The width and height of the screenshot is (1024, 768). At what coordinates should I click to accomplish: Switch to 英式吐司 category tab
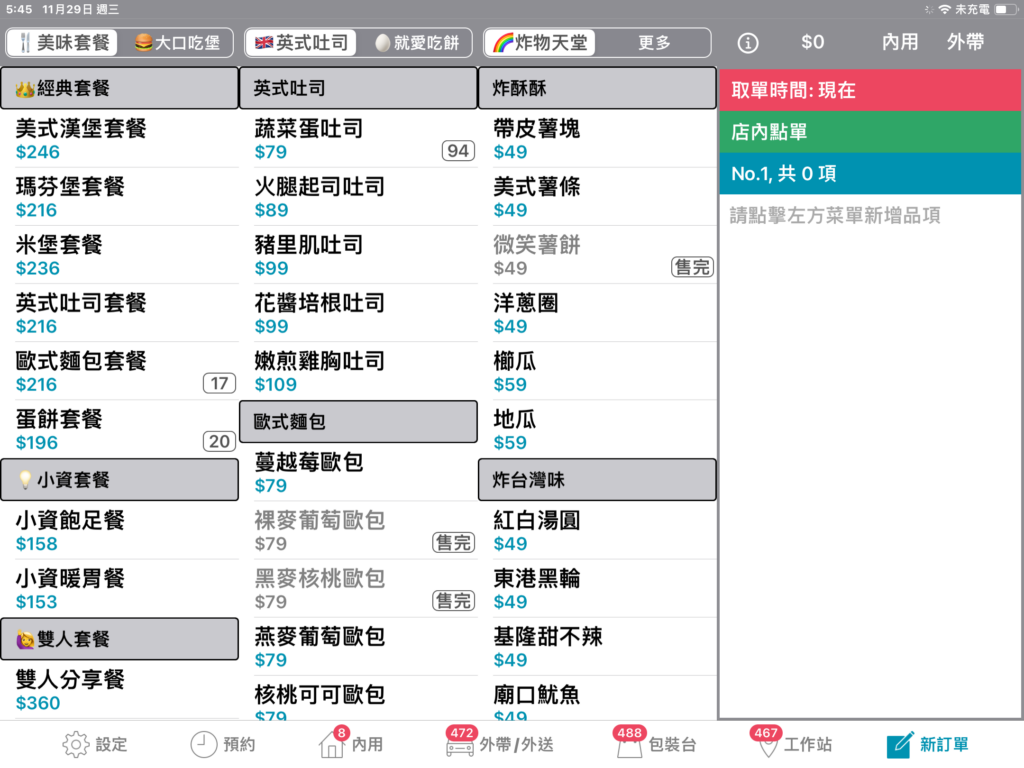click(302, 43)
